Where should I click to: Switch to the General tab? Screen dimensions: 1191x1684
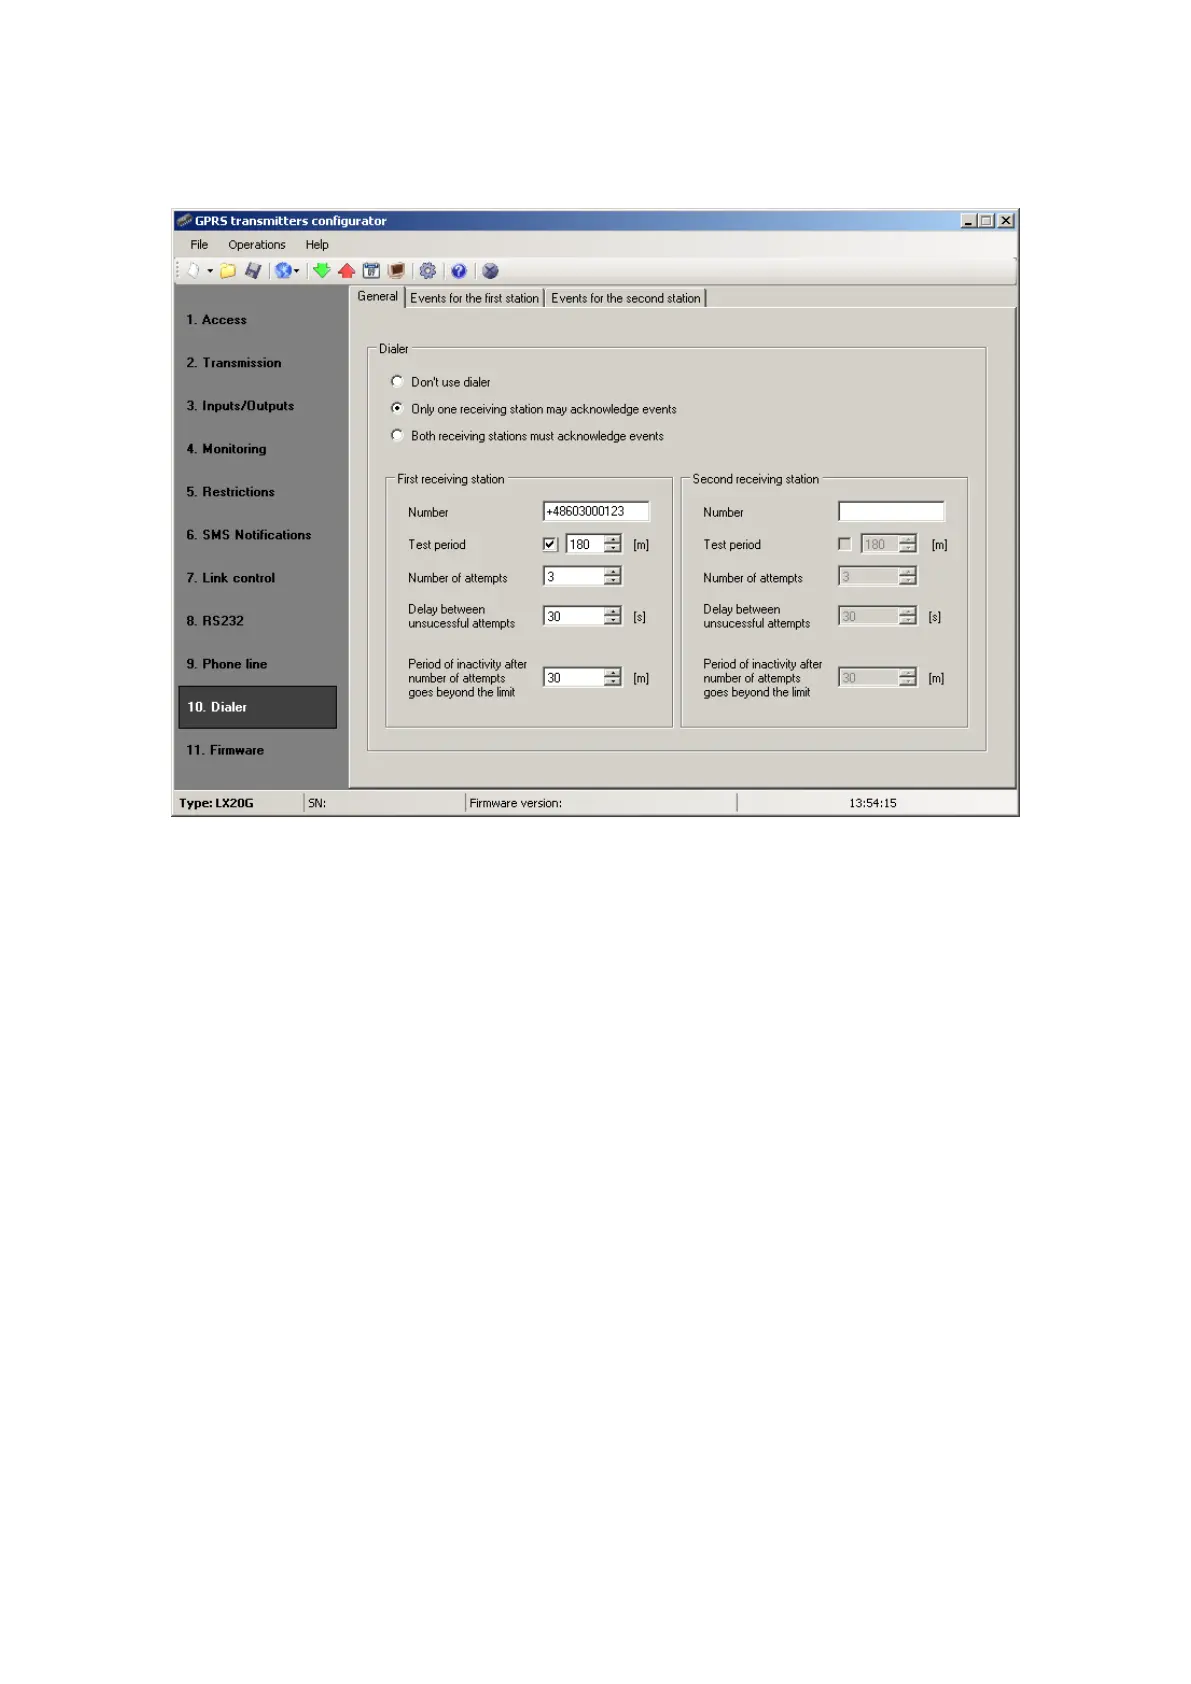coord(377,297)
